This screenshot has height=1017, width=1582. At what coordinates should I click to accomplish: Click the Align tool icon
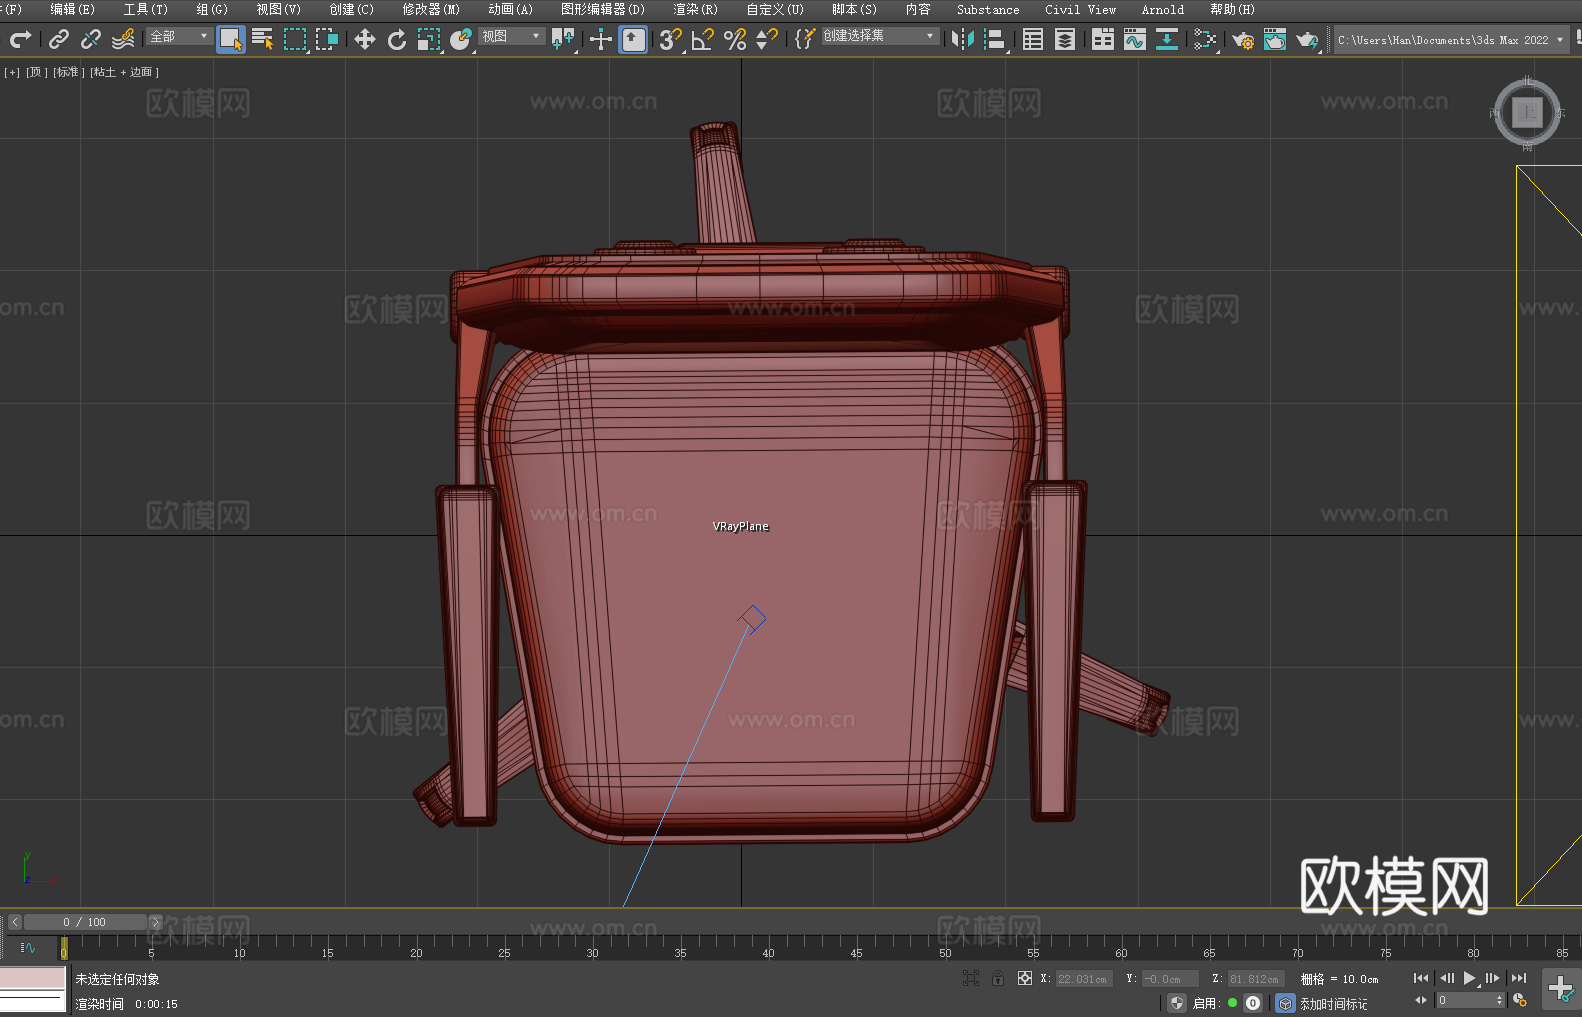(x=995, y=39)
